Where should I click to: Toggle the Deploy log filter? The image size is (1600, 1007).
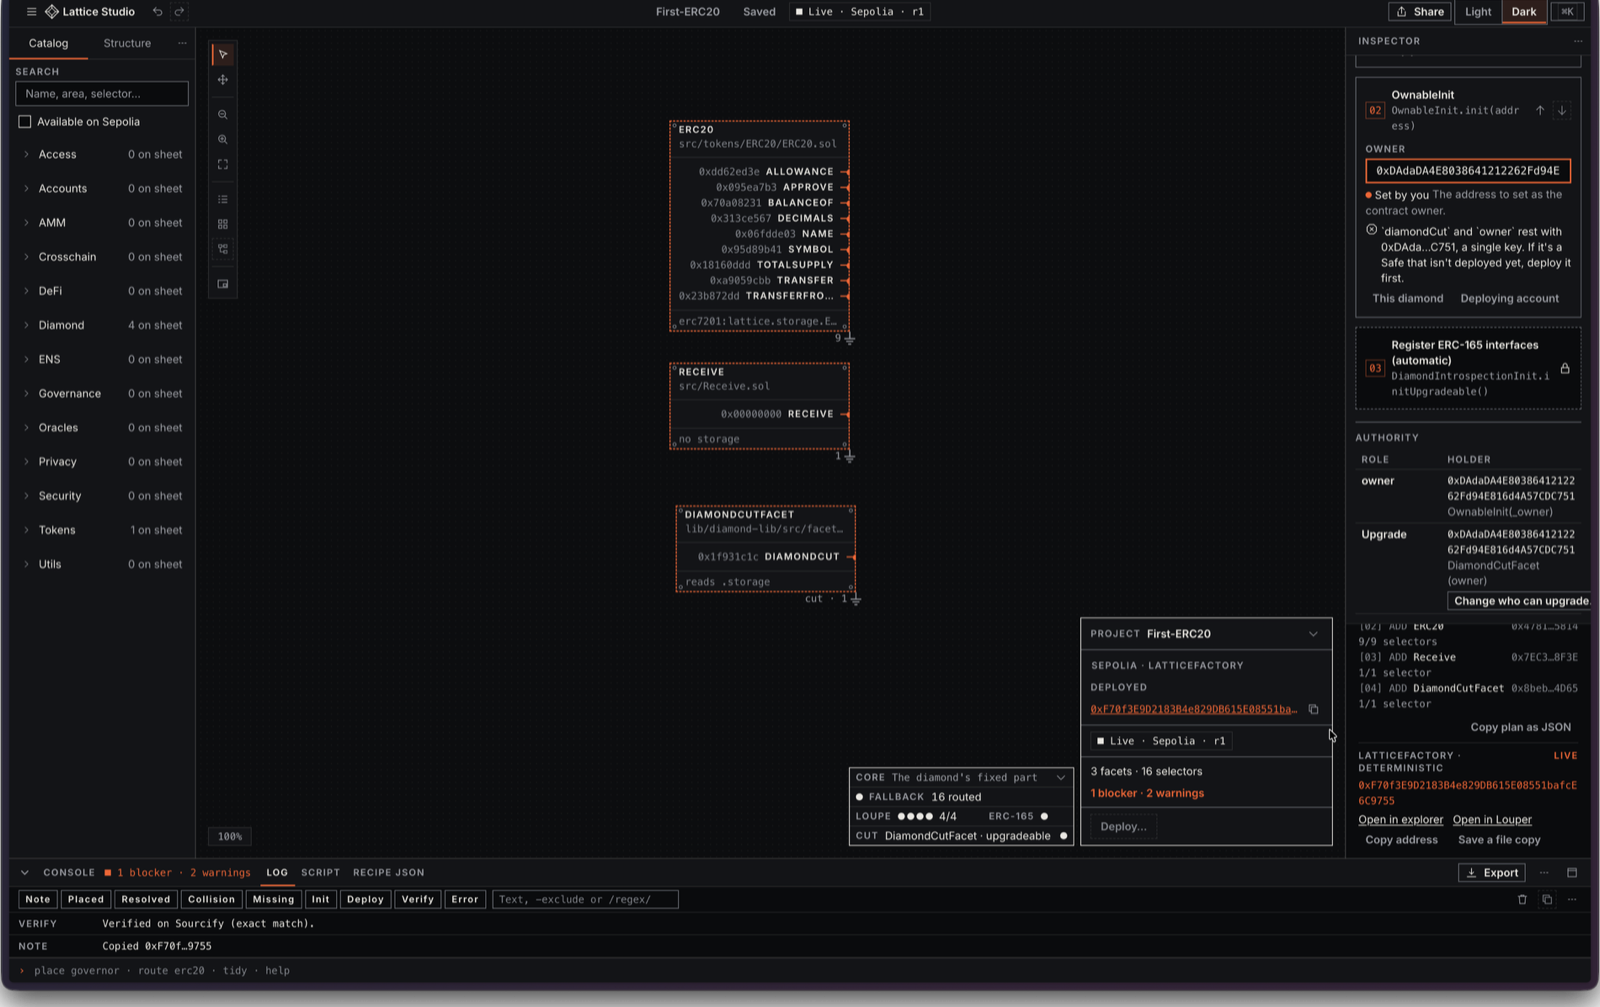pos(365,900)
